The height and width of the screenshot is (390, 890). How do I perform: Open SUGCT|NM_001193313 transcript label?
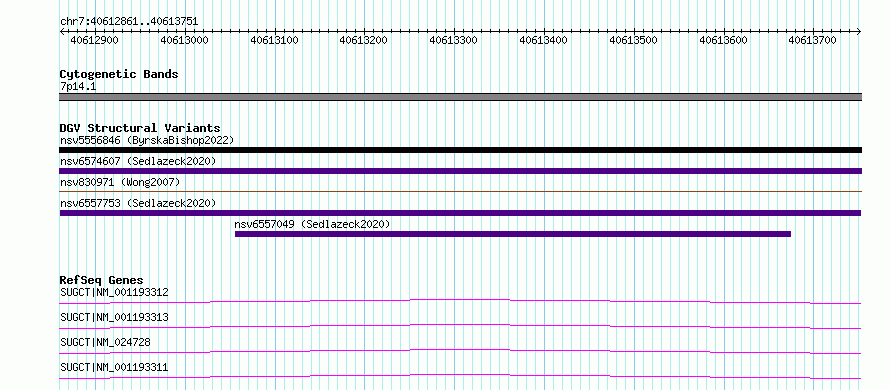pyautogui.click(x=114, y=317)
